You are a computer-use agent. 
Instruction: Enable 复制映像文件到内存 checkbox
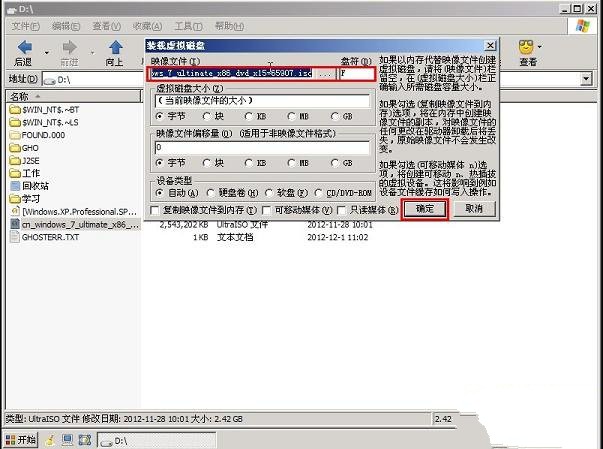[154, 210]
